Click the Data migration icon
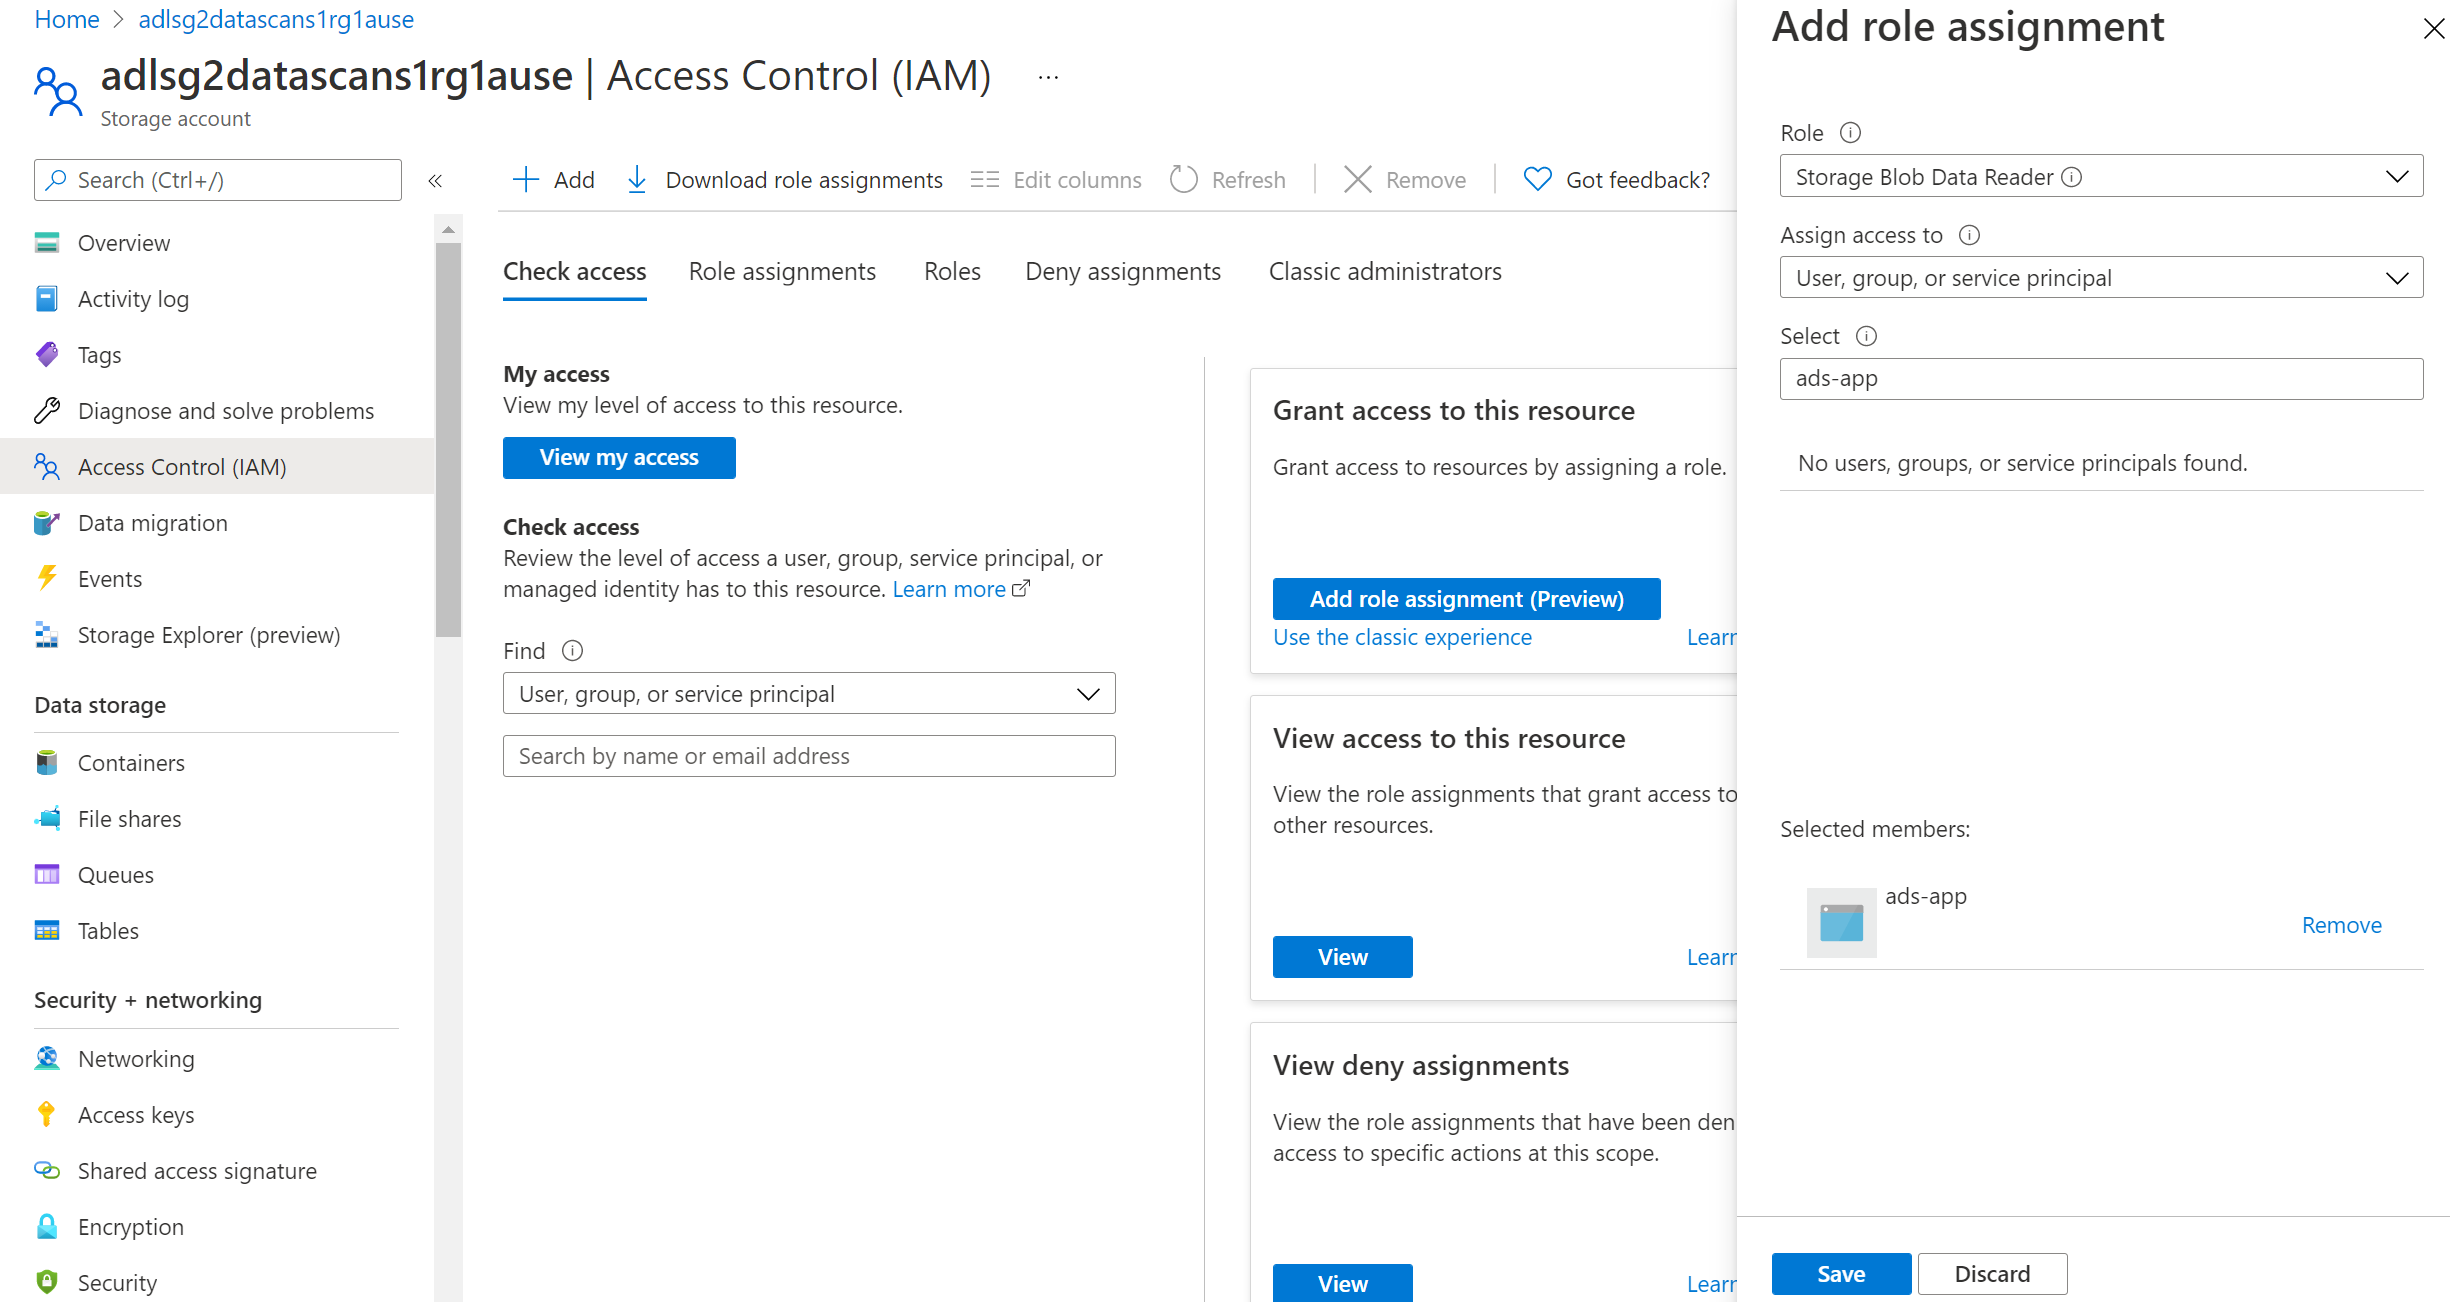2450x1302 pixels. [47, 521]
